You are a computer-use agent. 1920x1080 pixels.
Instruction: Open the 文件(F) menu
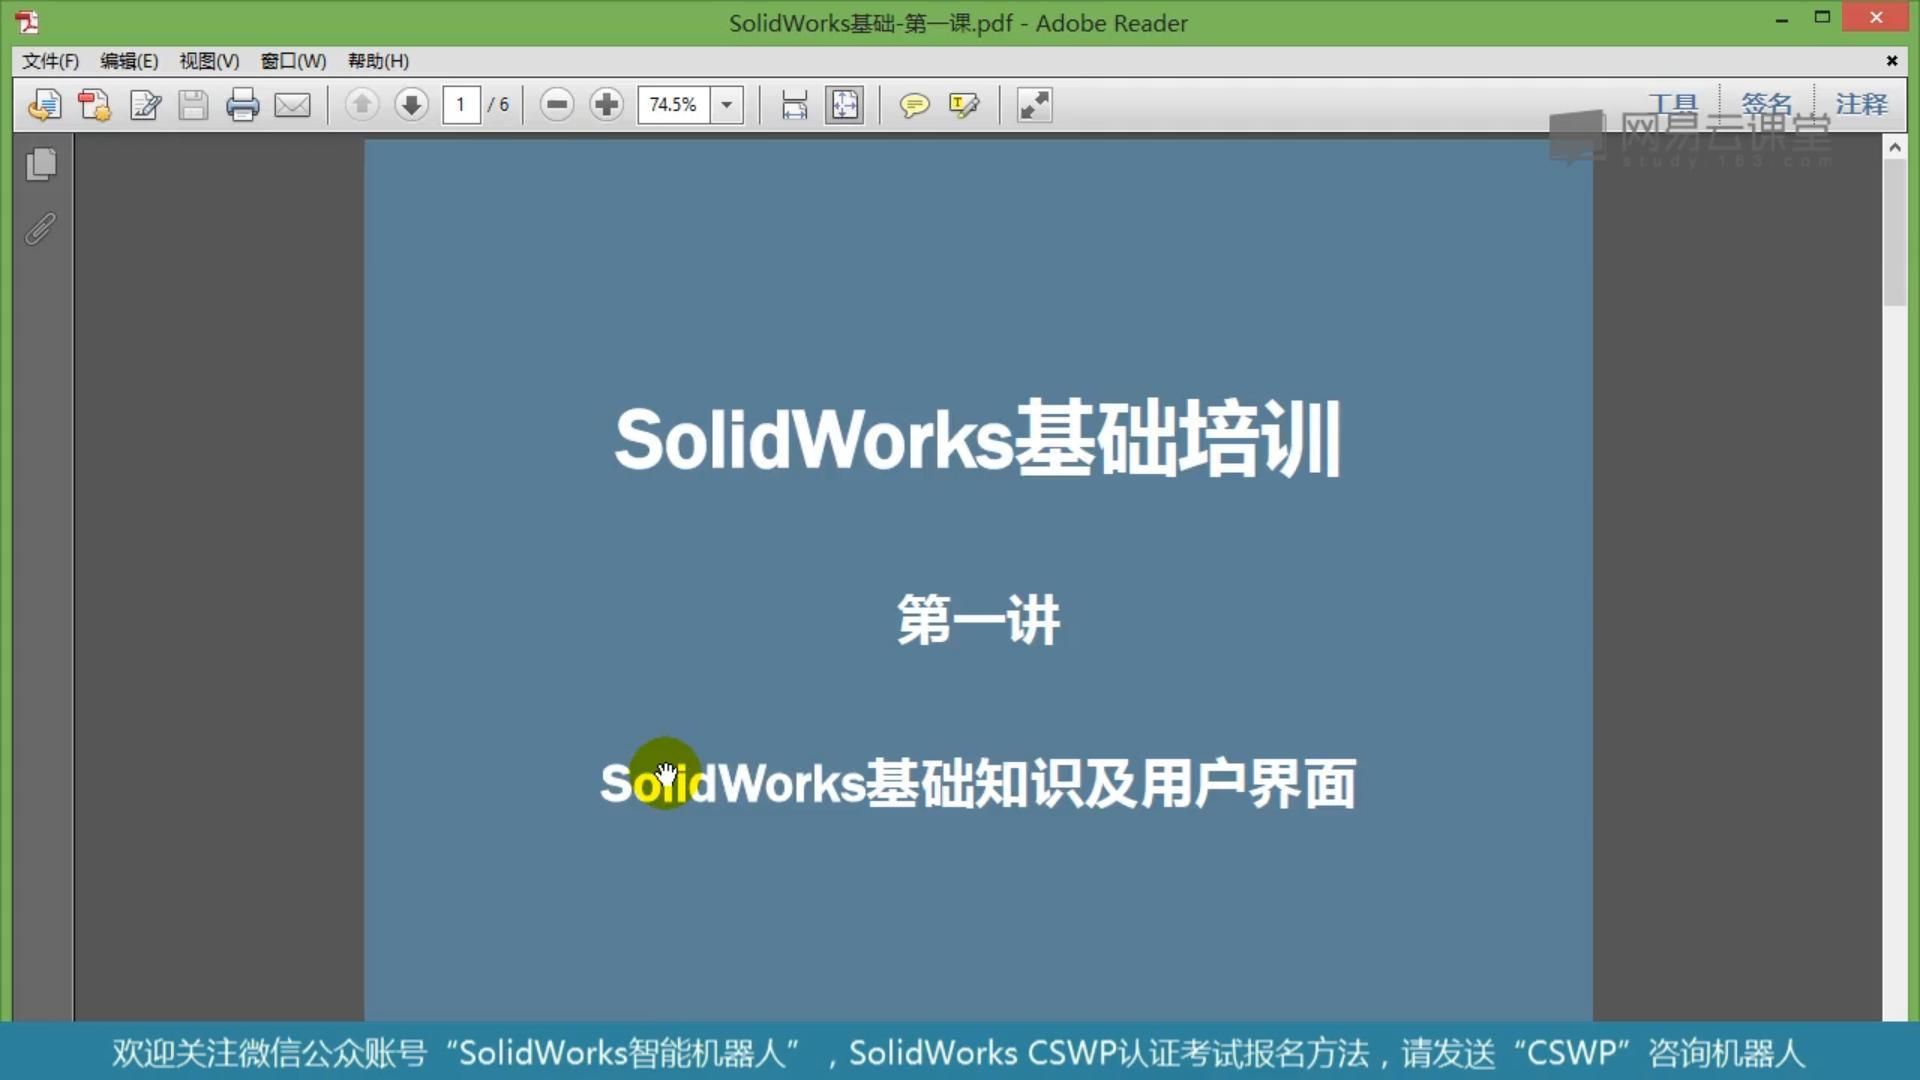[50, 61]
